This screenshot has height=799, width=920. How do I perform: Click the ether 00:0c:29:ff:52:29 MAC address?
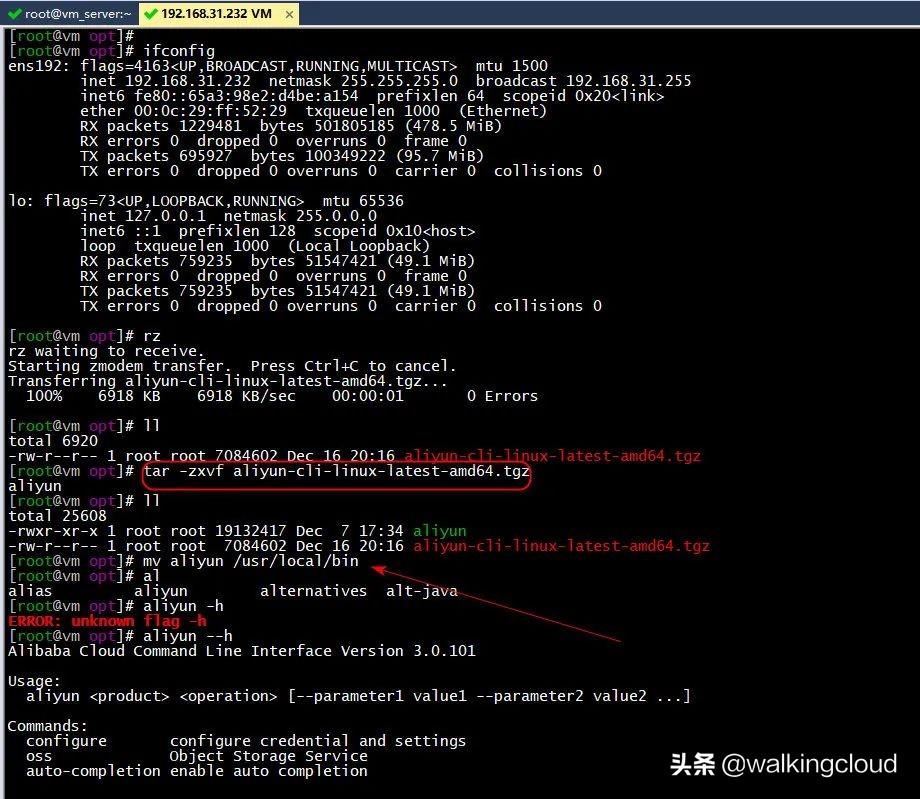pos(184,111)
